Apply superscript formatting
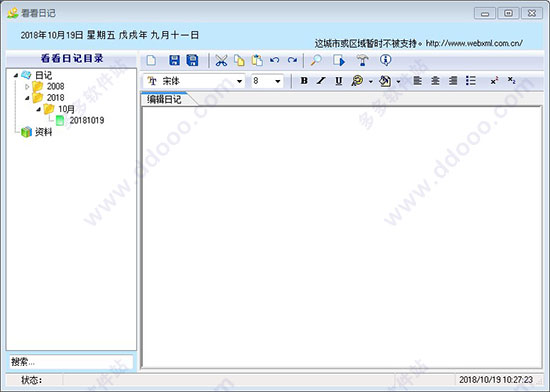 [494, 81]
